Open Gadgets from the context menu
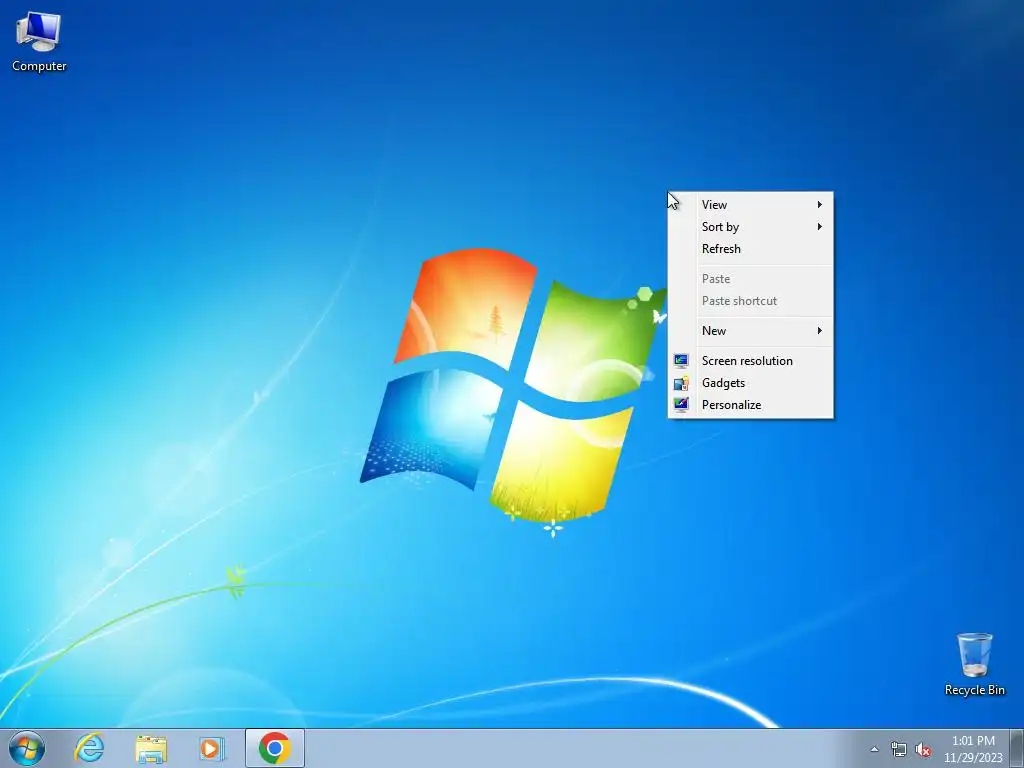 point(750,383)
